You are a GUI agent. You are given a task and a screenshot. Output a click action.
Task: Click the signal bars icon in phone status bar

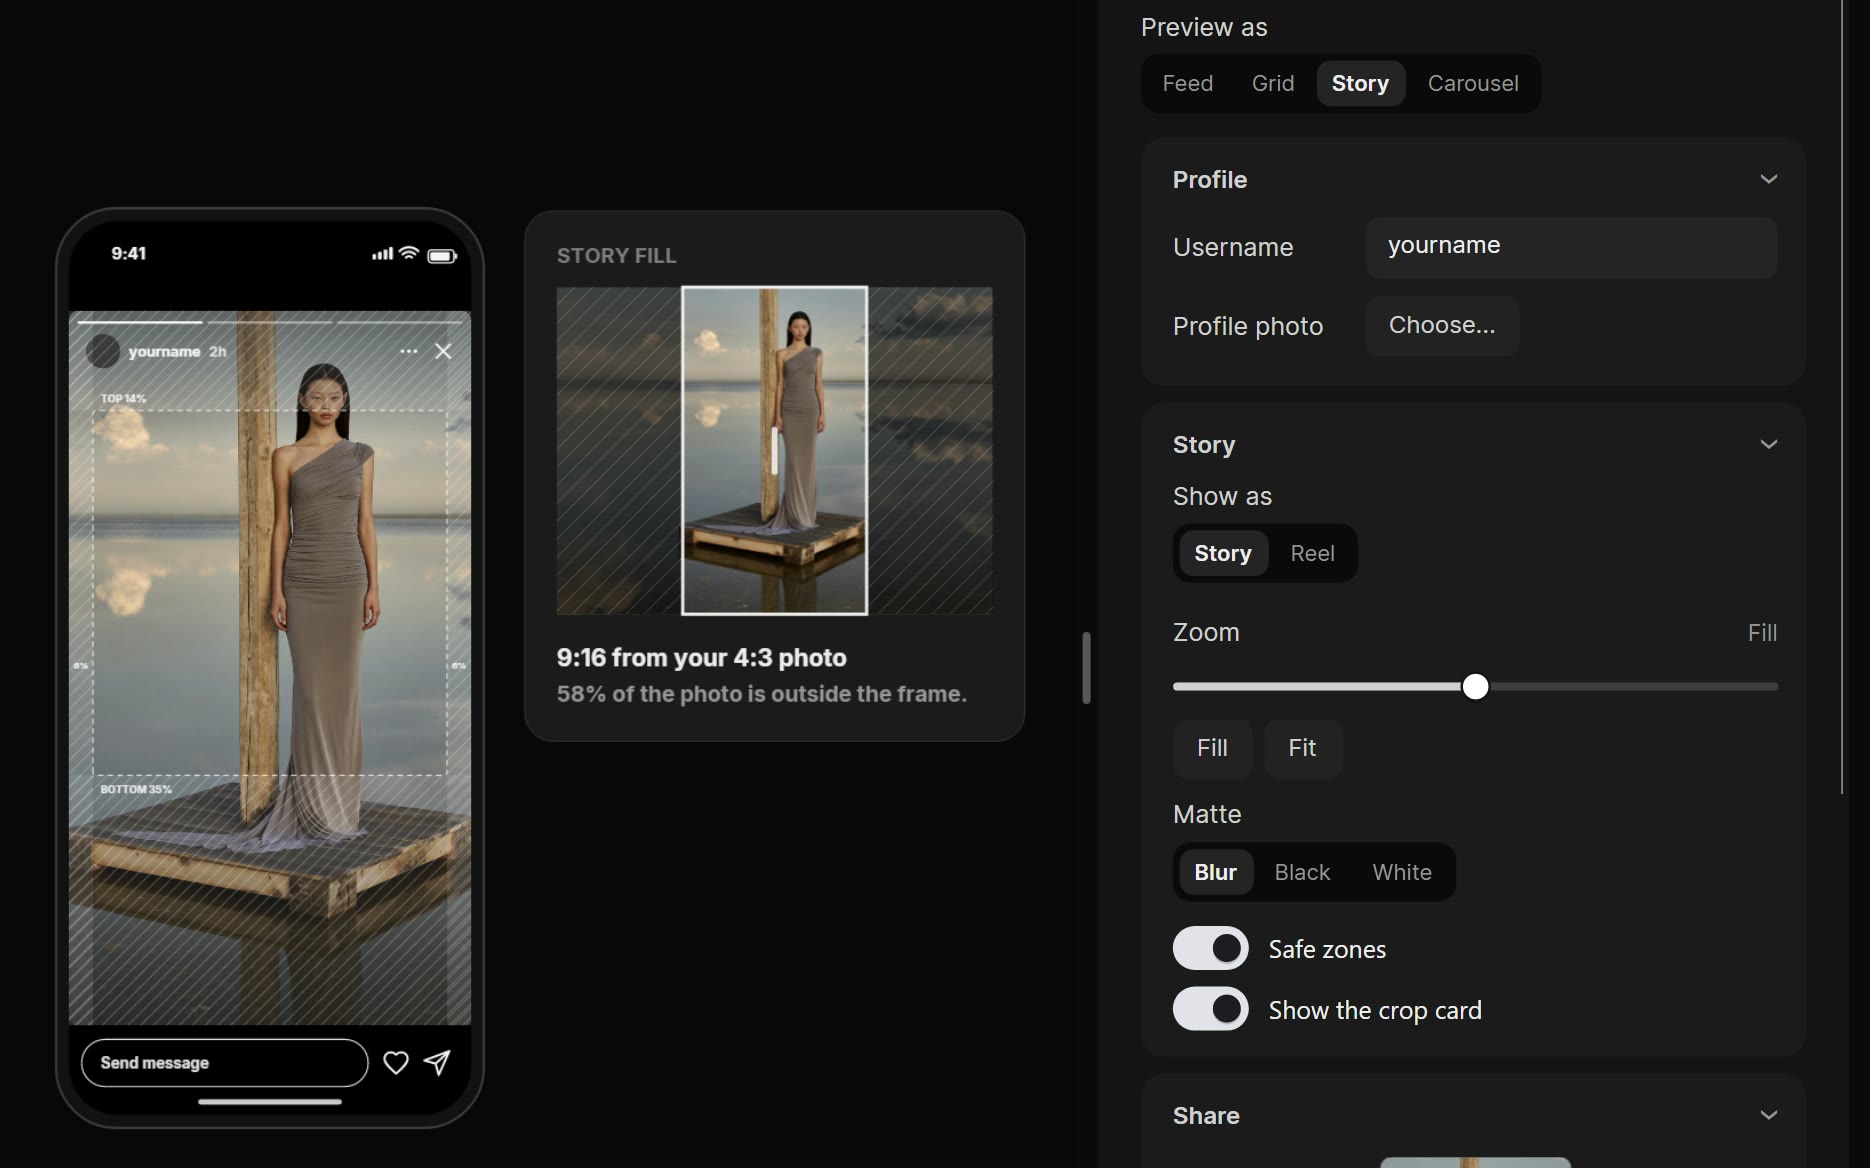(382, 255)
